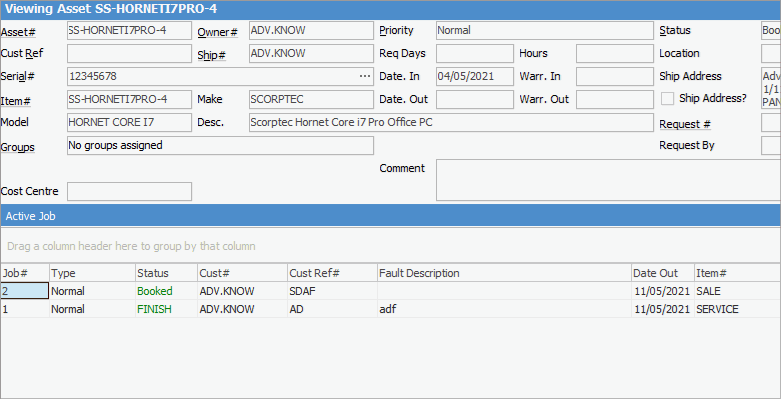Click the Model field HORNET CORE I7
This screenshot has width=781, height=399.
click(129, 122)
